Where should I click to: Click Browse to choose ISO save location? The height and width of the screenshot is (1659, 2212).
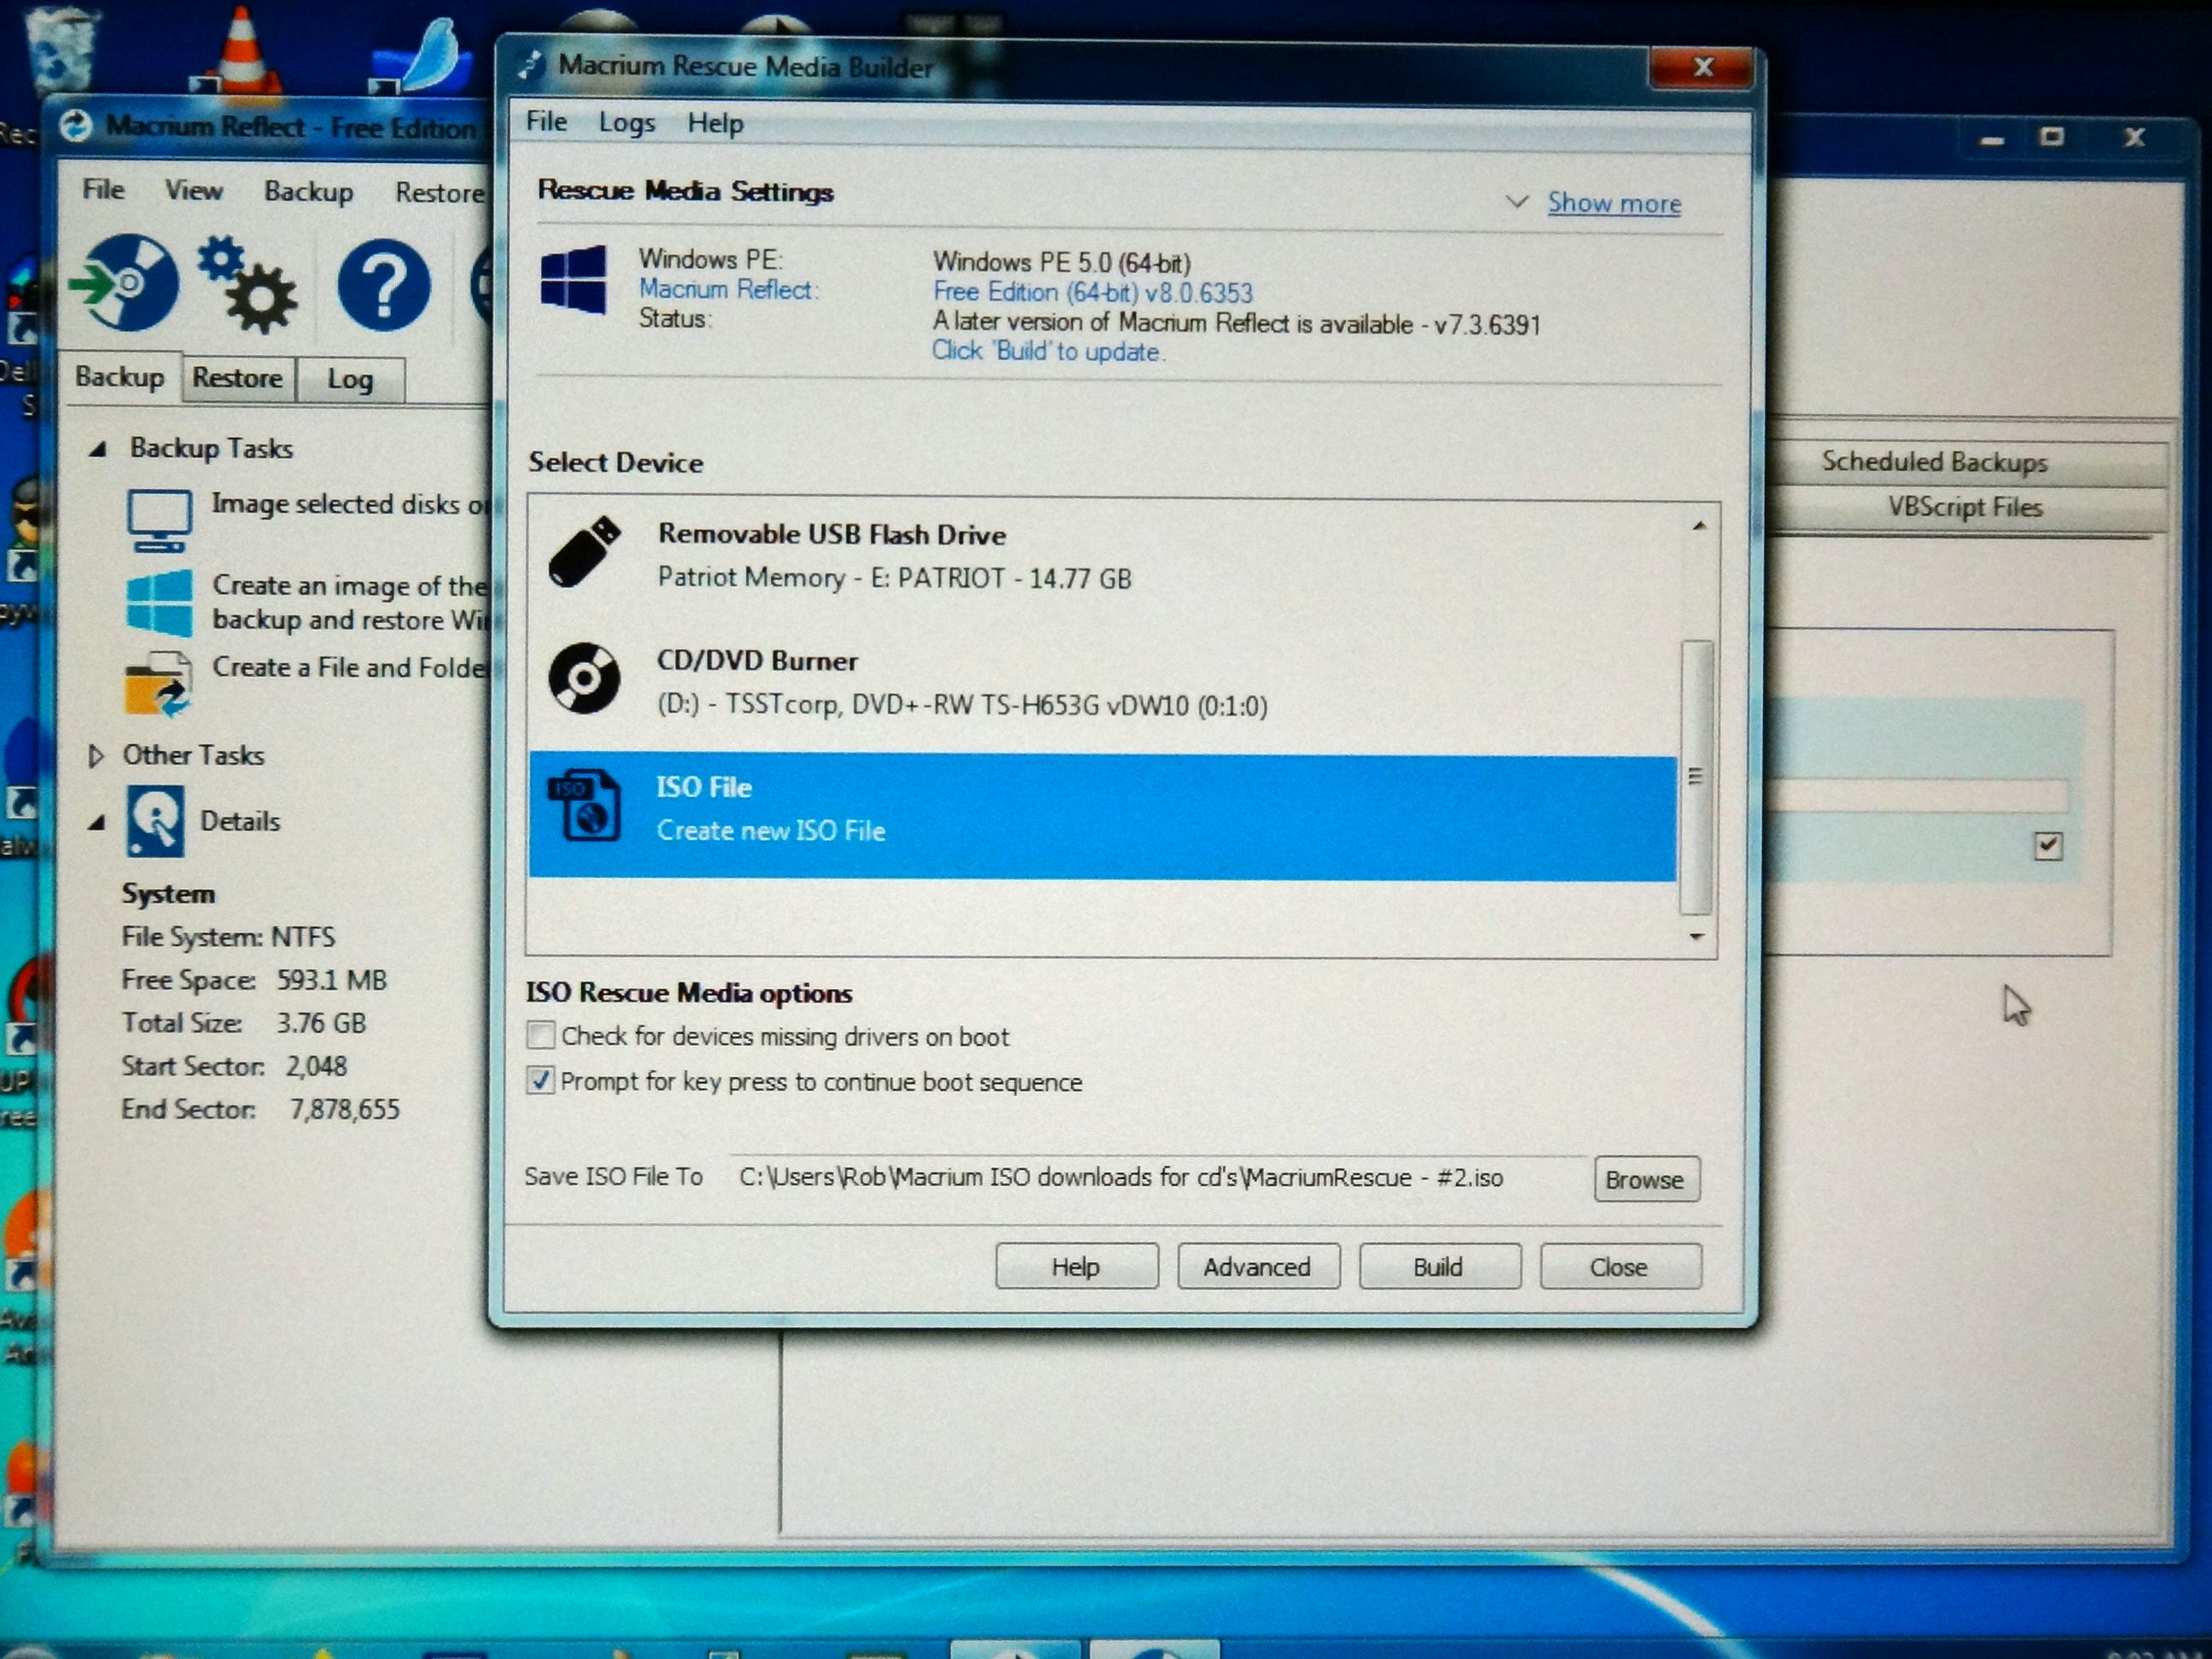coord(1646,1180)
